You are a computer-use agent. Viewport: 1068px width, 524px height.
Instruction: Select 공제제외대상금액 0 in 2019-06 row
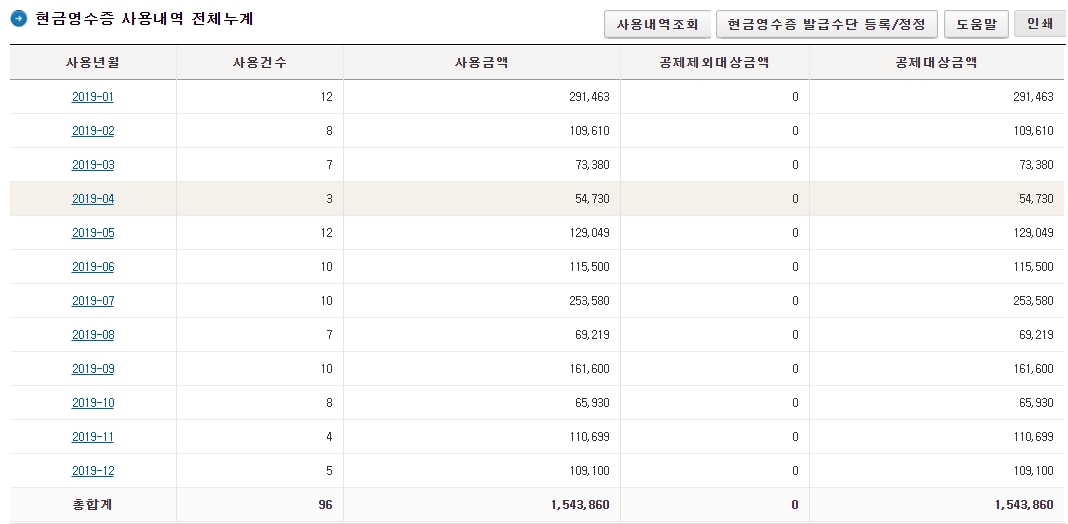pyautogui.click(x=795, y=267)
